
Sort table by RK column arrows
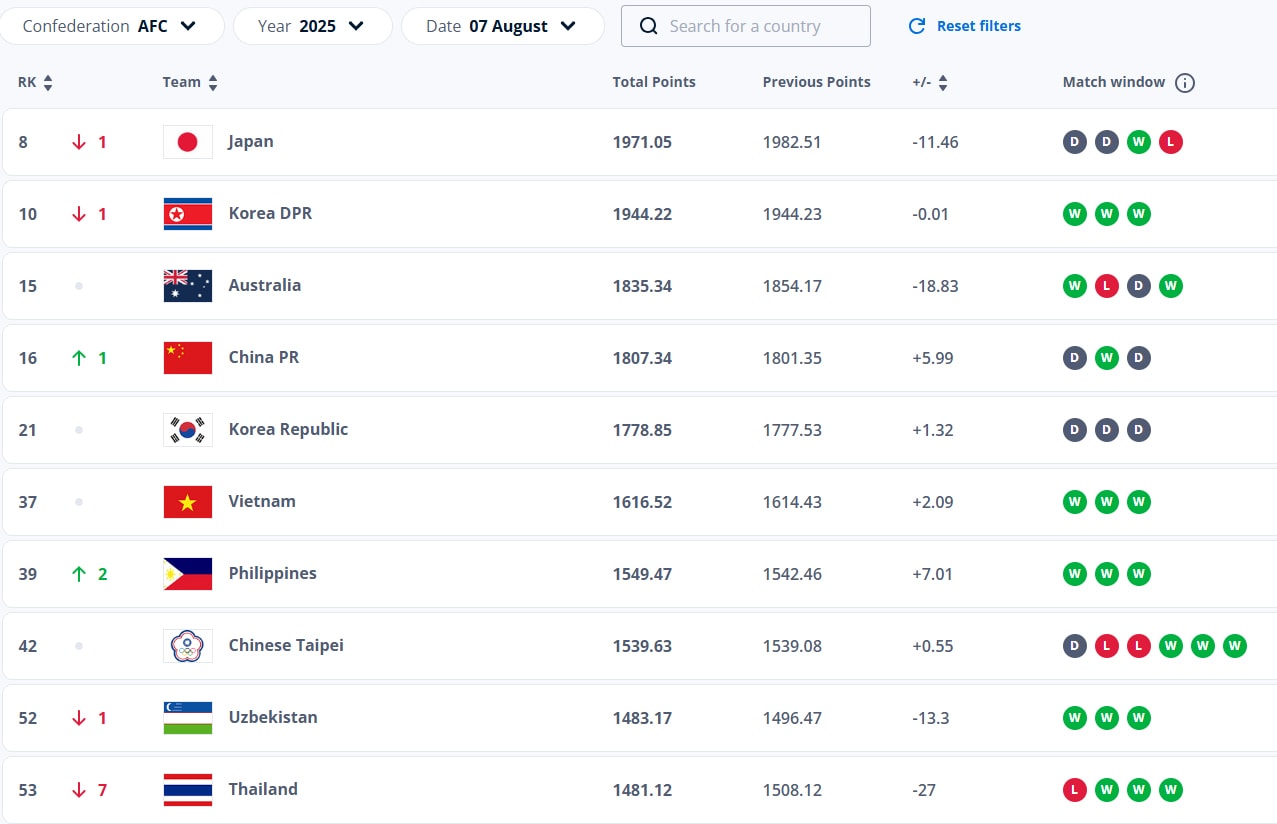point(48,83)
